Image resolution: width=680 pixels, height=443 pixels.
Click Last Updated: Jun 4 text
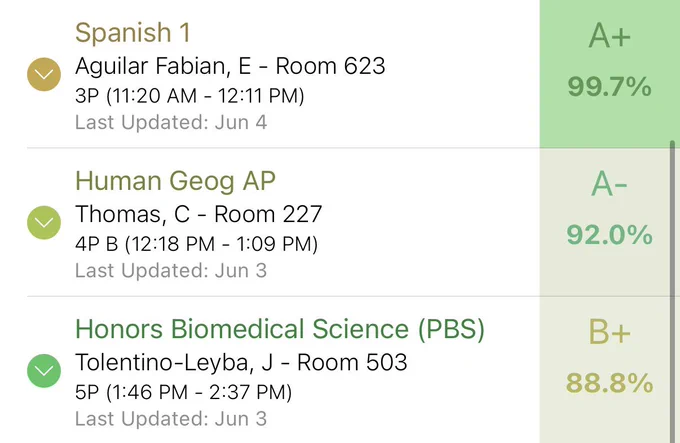coord(171,122)
